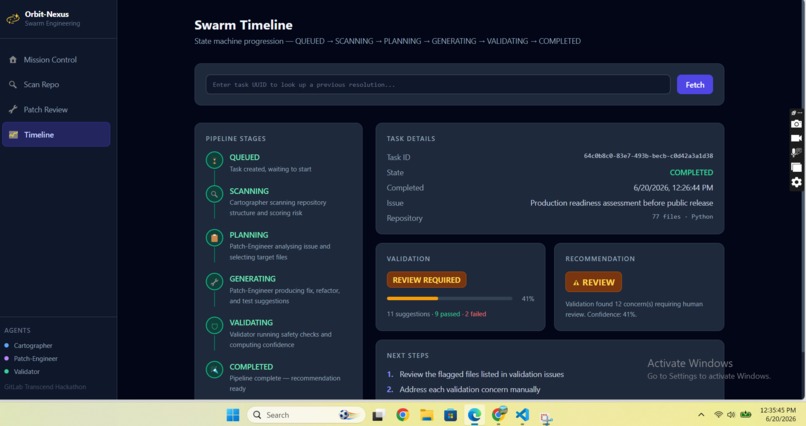Viewport: 806px width, 426px height.
Task: Click the volume speaker tray icon
Action: pyautogui.click(x=731, y=415)
